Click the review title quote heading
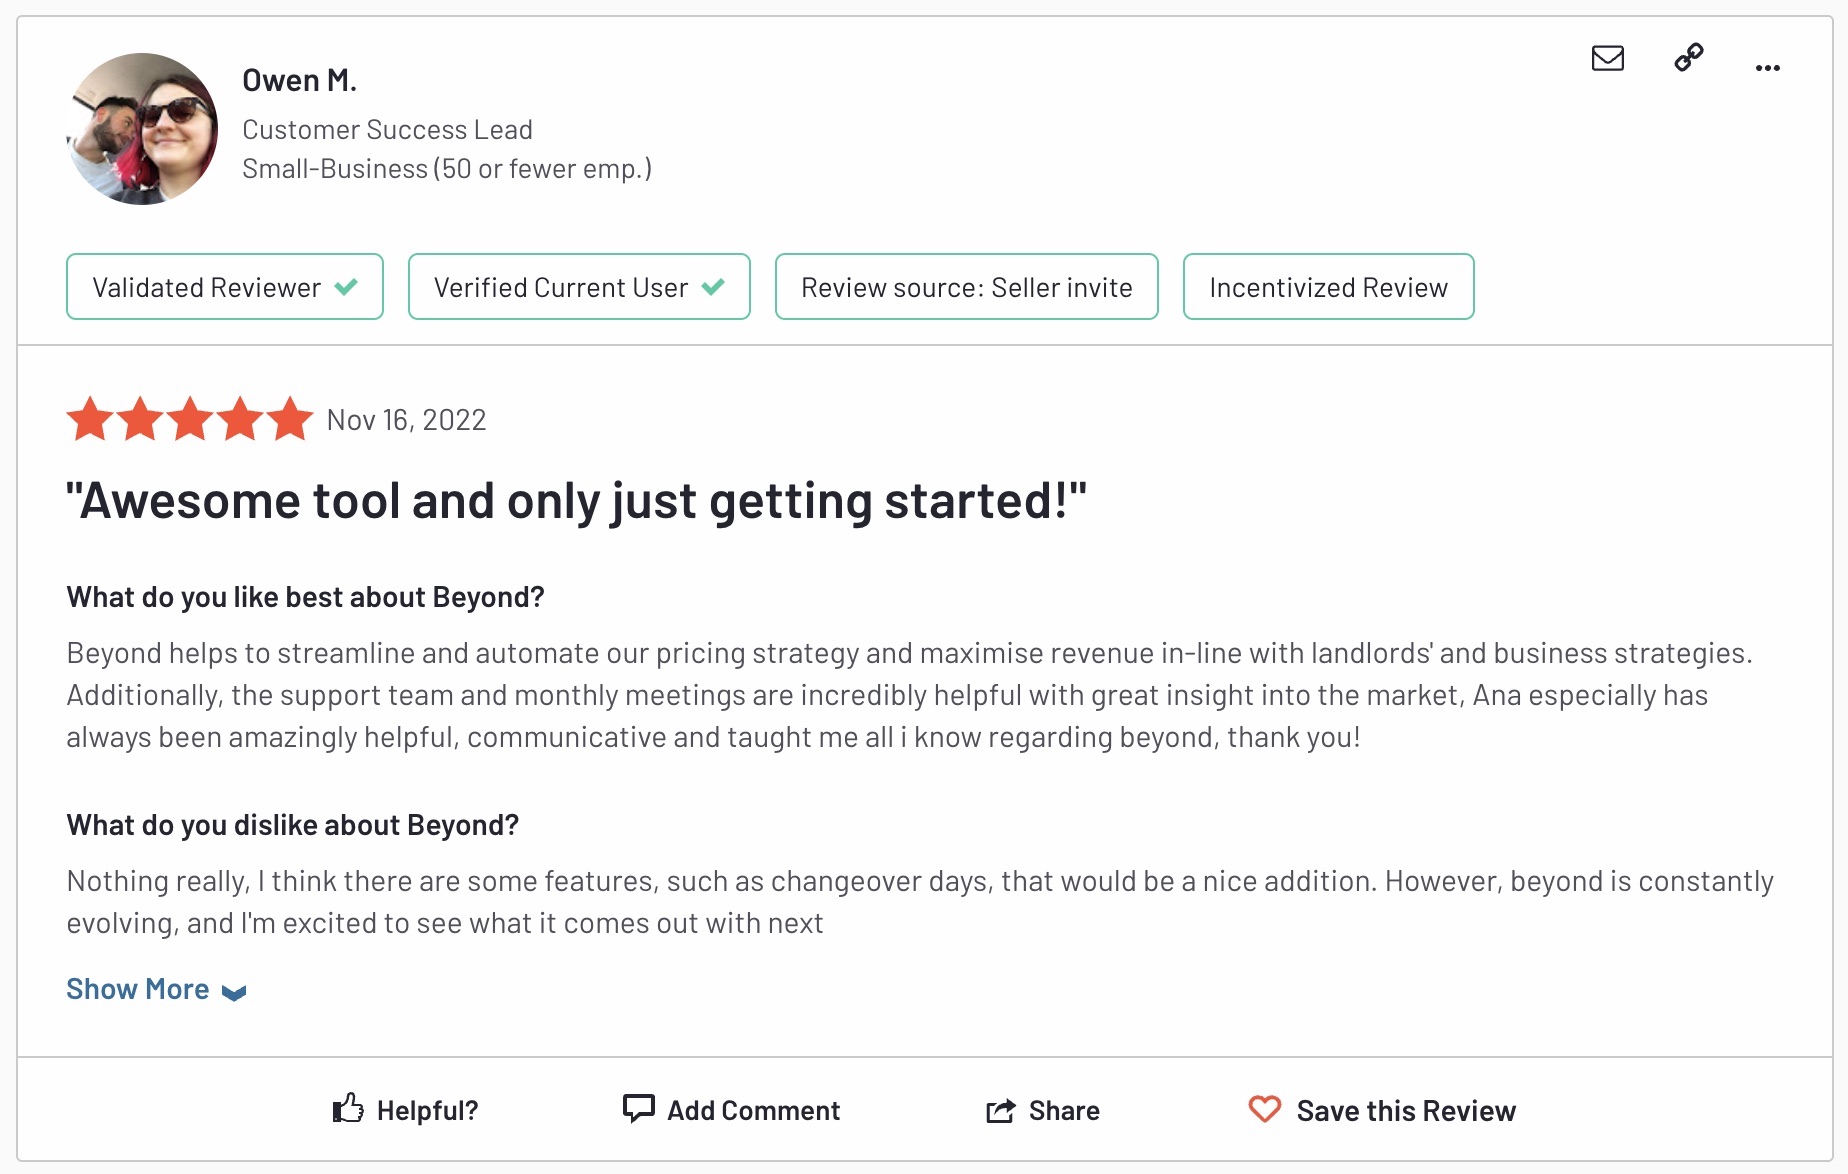1848x1174 pixels. tap(576, 500)
